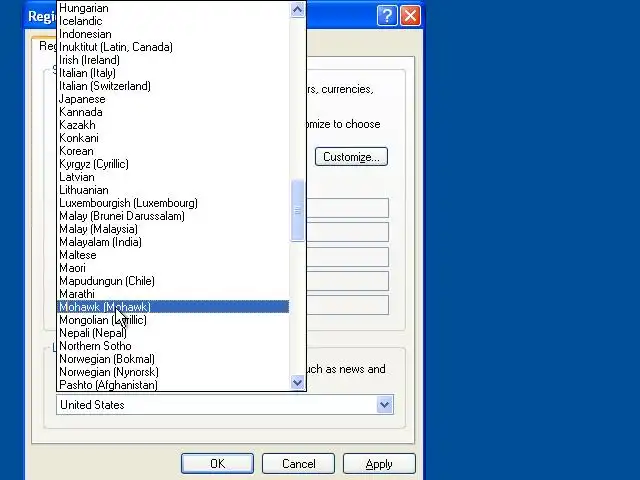Click the language list scrollbar thumb
The width and height of the screenshot is (640, 480).
click(298, 211)
